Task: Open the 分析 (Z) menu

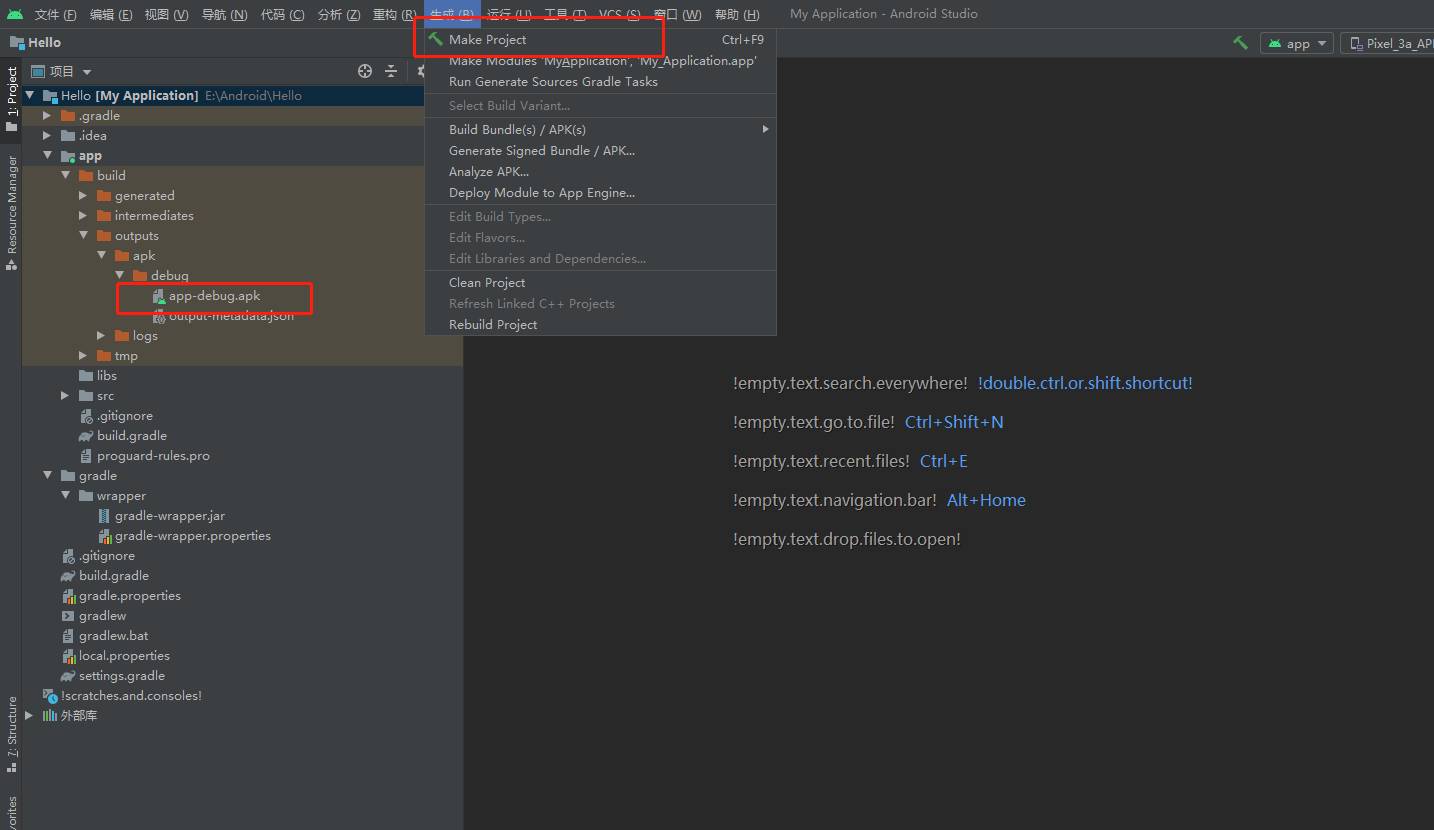Action: [x=339, y=14]
